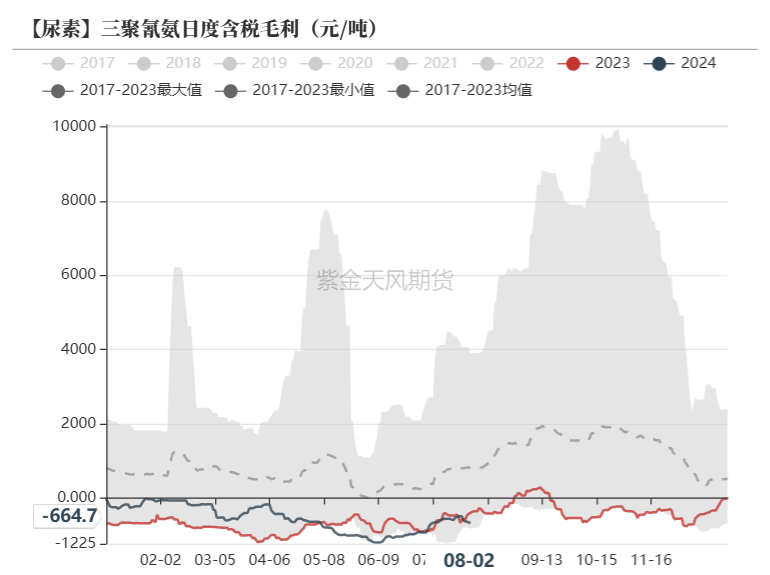
Task: Click the 6000 y-axis label
Action: click(x=79, y=274)
